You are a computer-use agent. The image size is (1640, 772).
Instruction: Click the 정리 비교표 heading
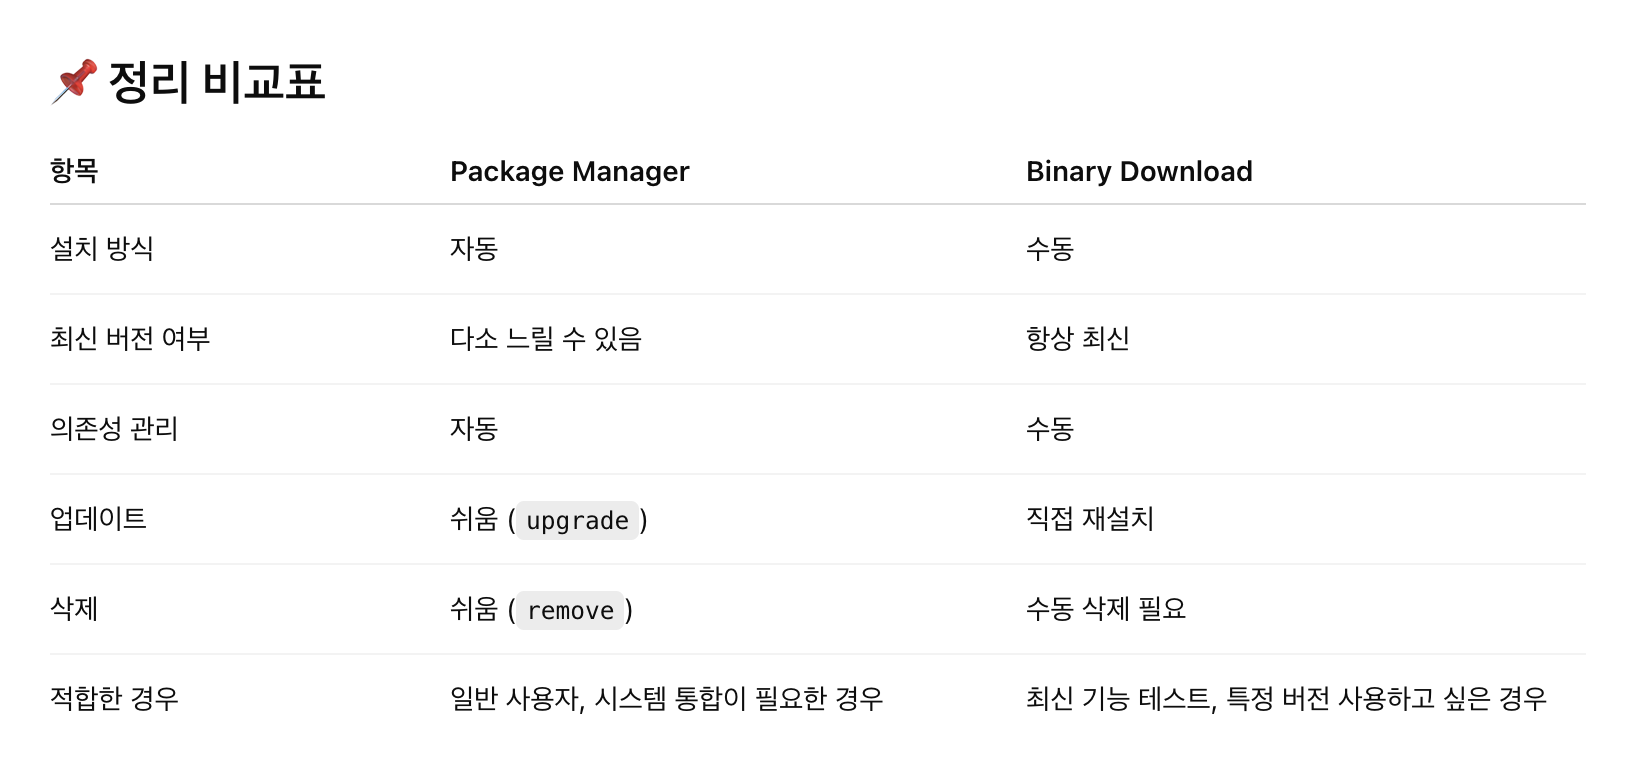click(216, 82)
